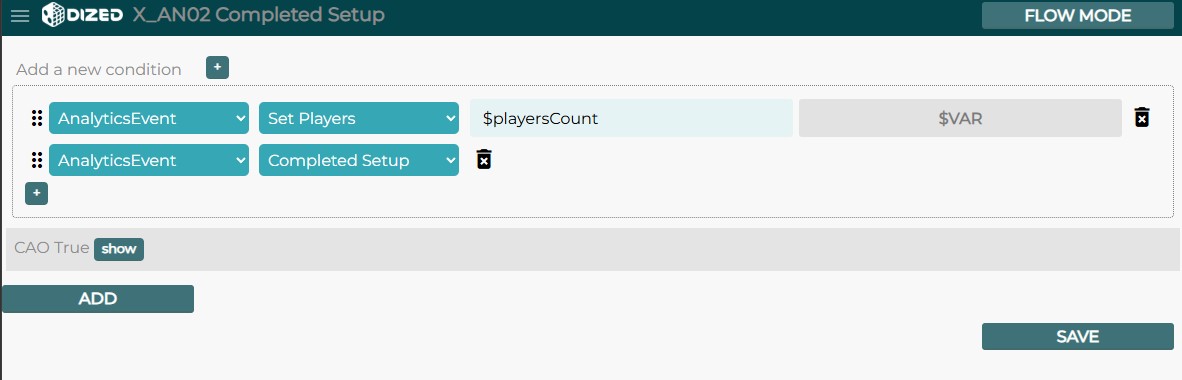
Task: Grab drag handle of Completed Setup row
Action: (37, 161)
